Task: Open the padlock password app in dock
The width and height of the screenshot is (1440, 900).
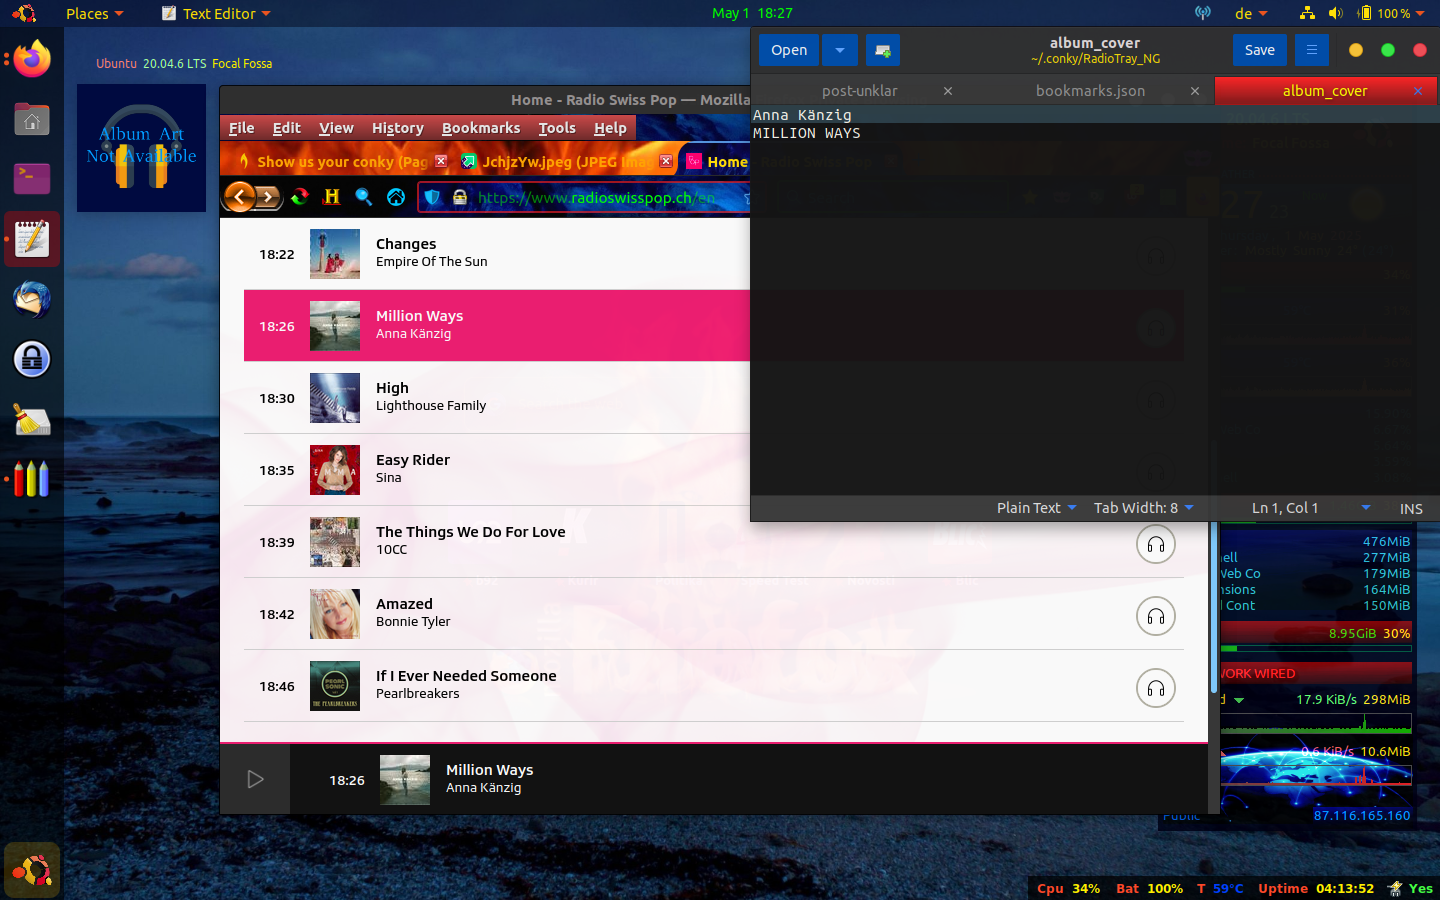Action: point(32,359)
